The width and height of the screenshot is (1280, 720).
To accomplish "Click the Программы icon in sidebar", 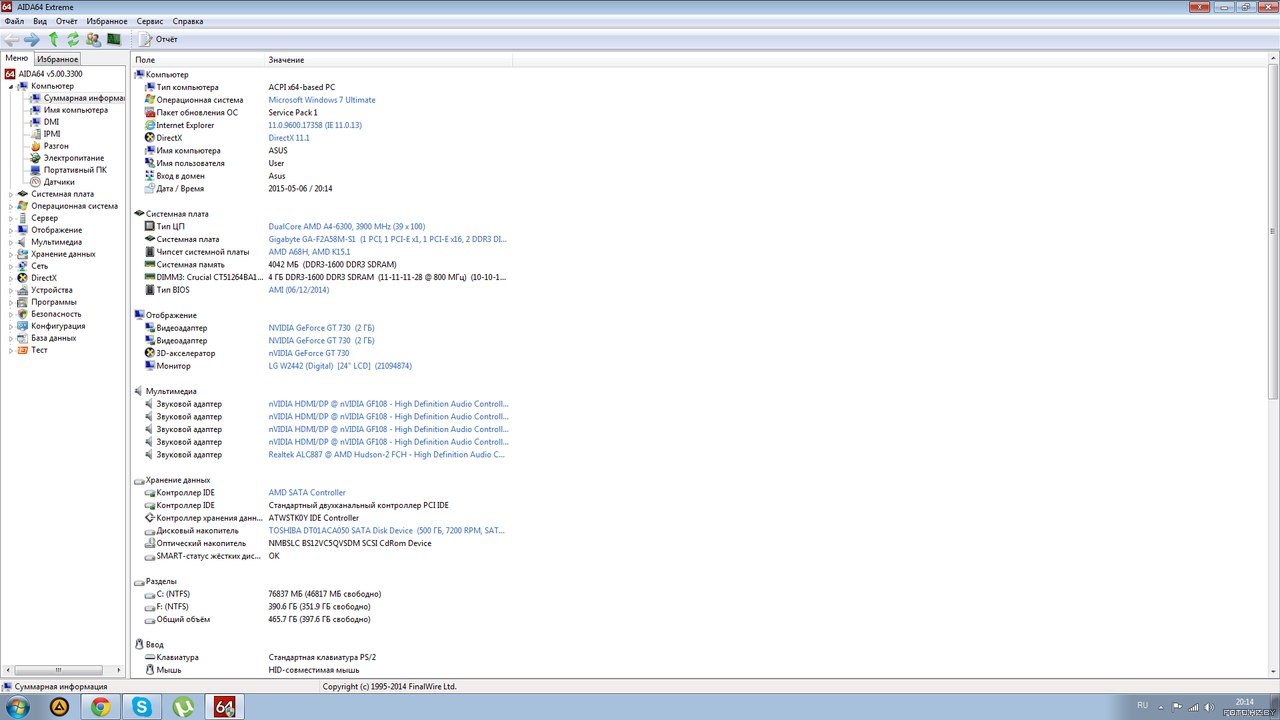I will pos(23,302).
